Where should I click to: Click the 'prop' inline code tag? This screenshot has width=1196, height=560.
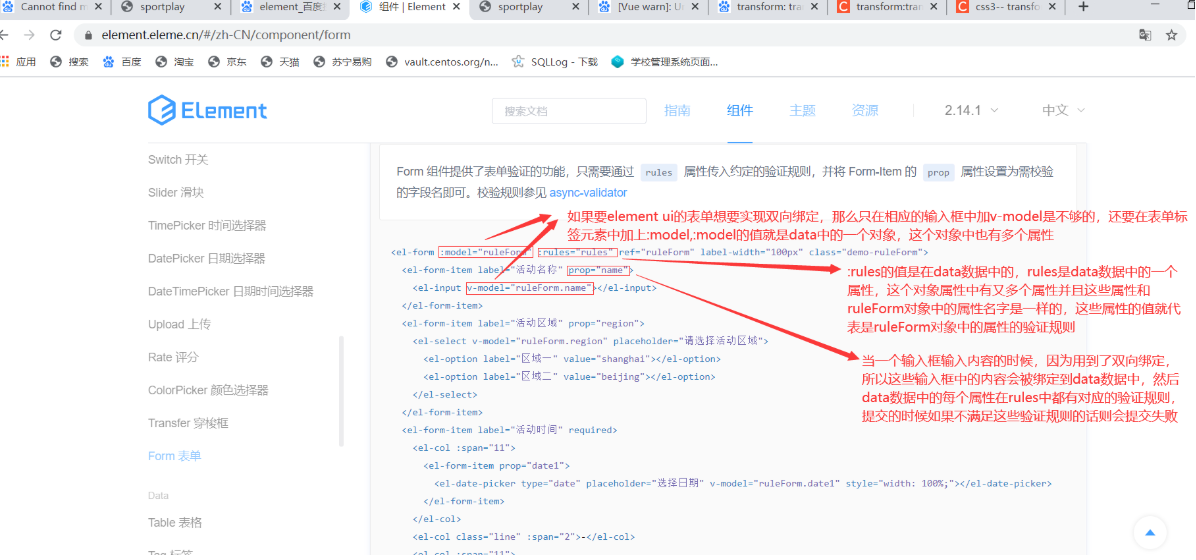coord(938,172)
